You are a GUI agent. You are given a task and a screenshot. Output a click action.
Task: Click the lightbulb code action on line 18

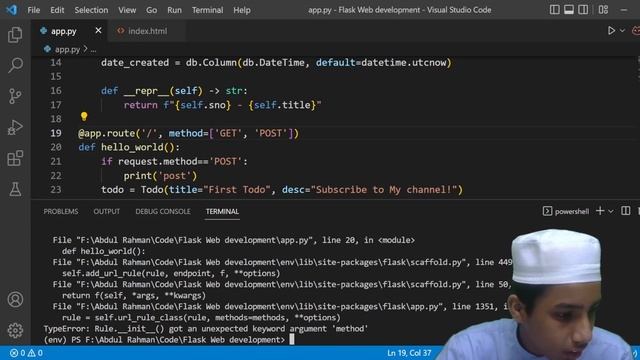84,117
